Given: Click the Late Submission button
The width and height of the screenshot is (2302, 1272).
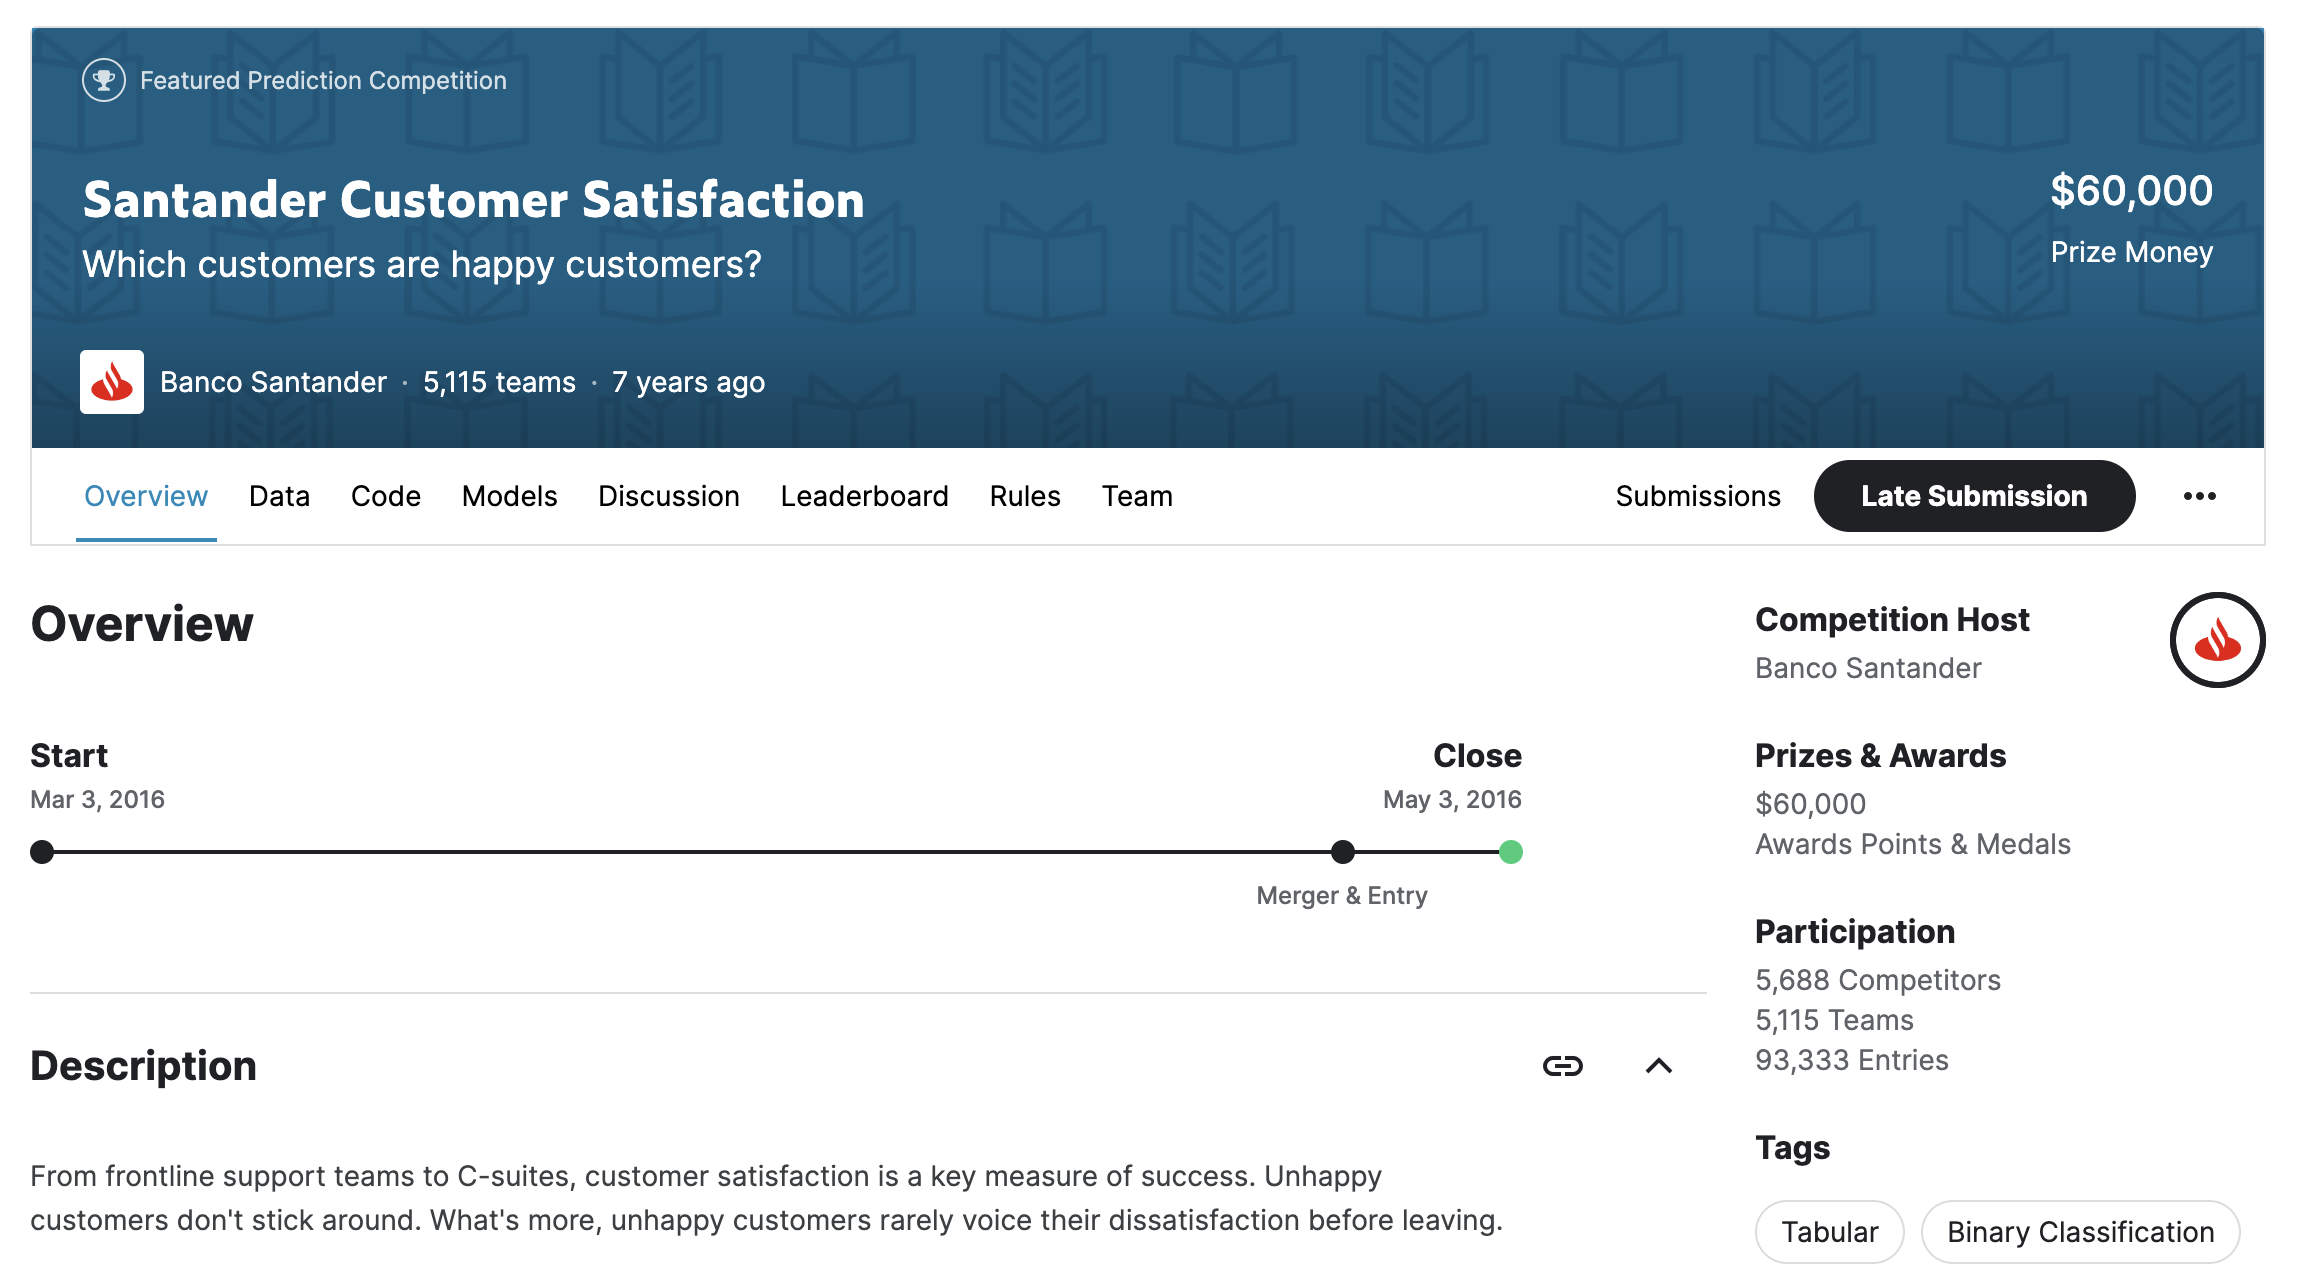Looking at the screenshot, I should pyautogui.click(x=1973, y=496).
